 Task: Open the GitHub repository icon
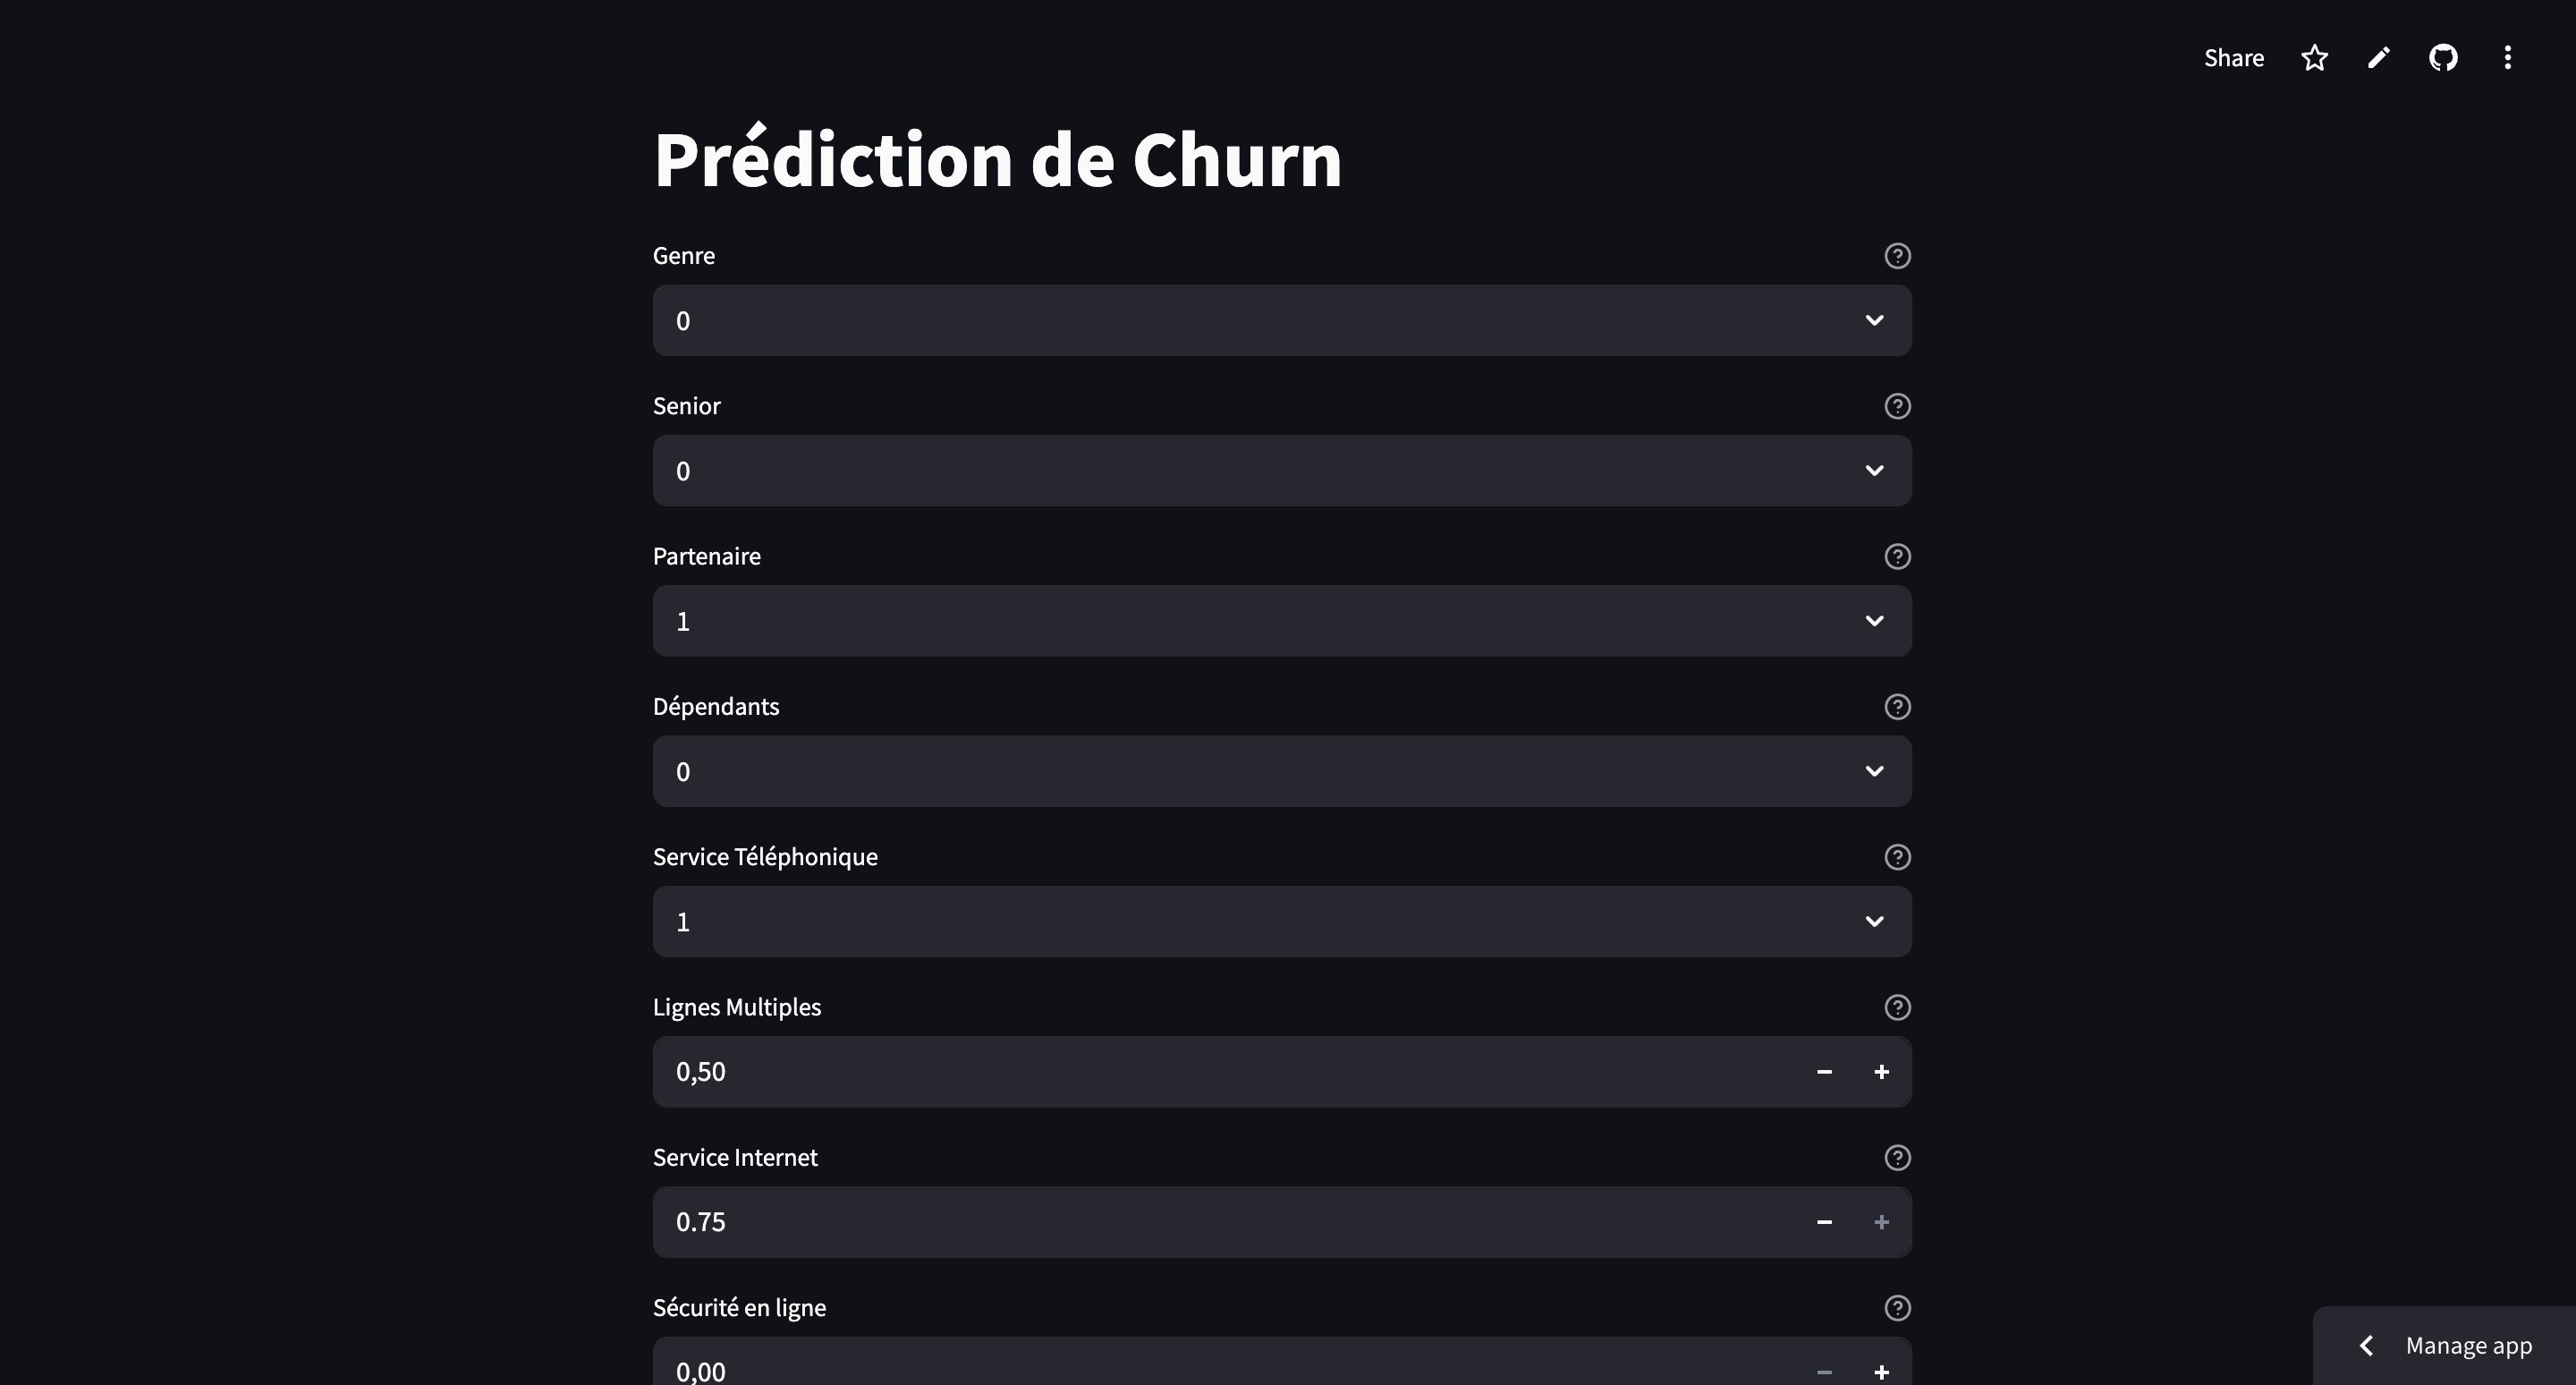2443,58
